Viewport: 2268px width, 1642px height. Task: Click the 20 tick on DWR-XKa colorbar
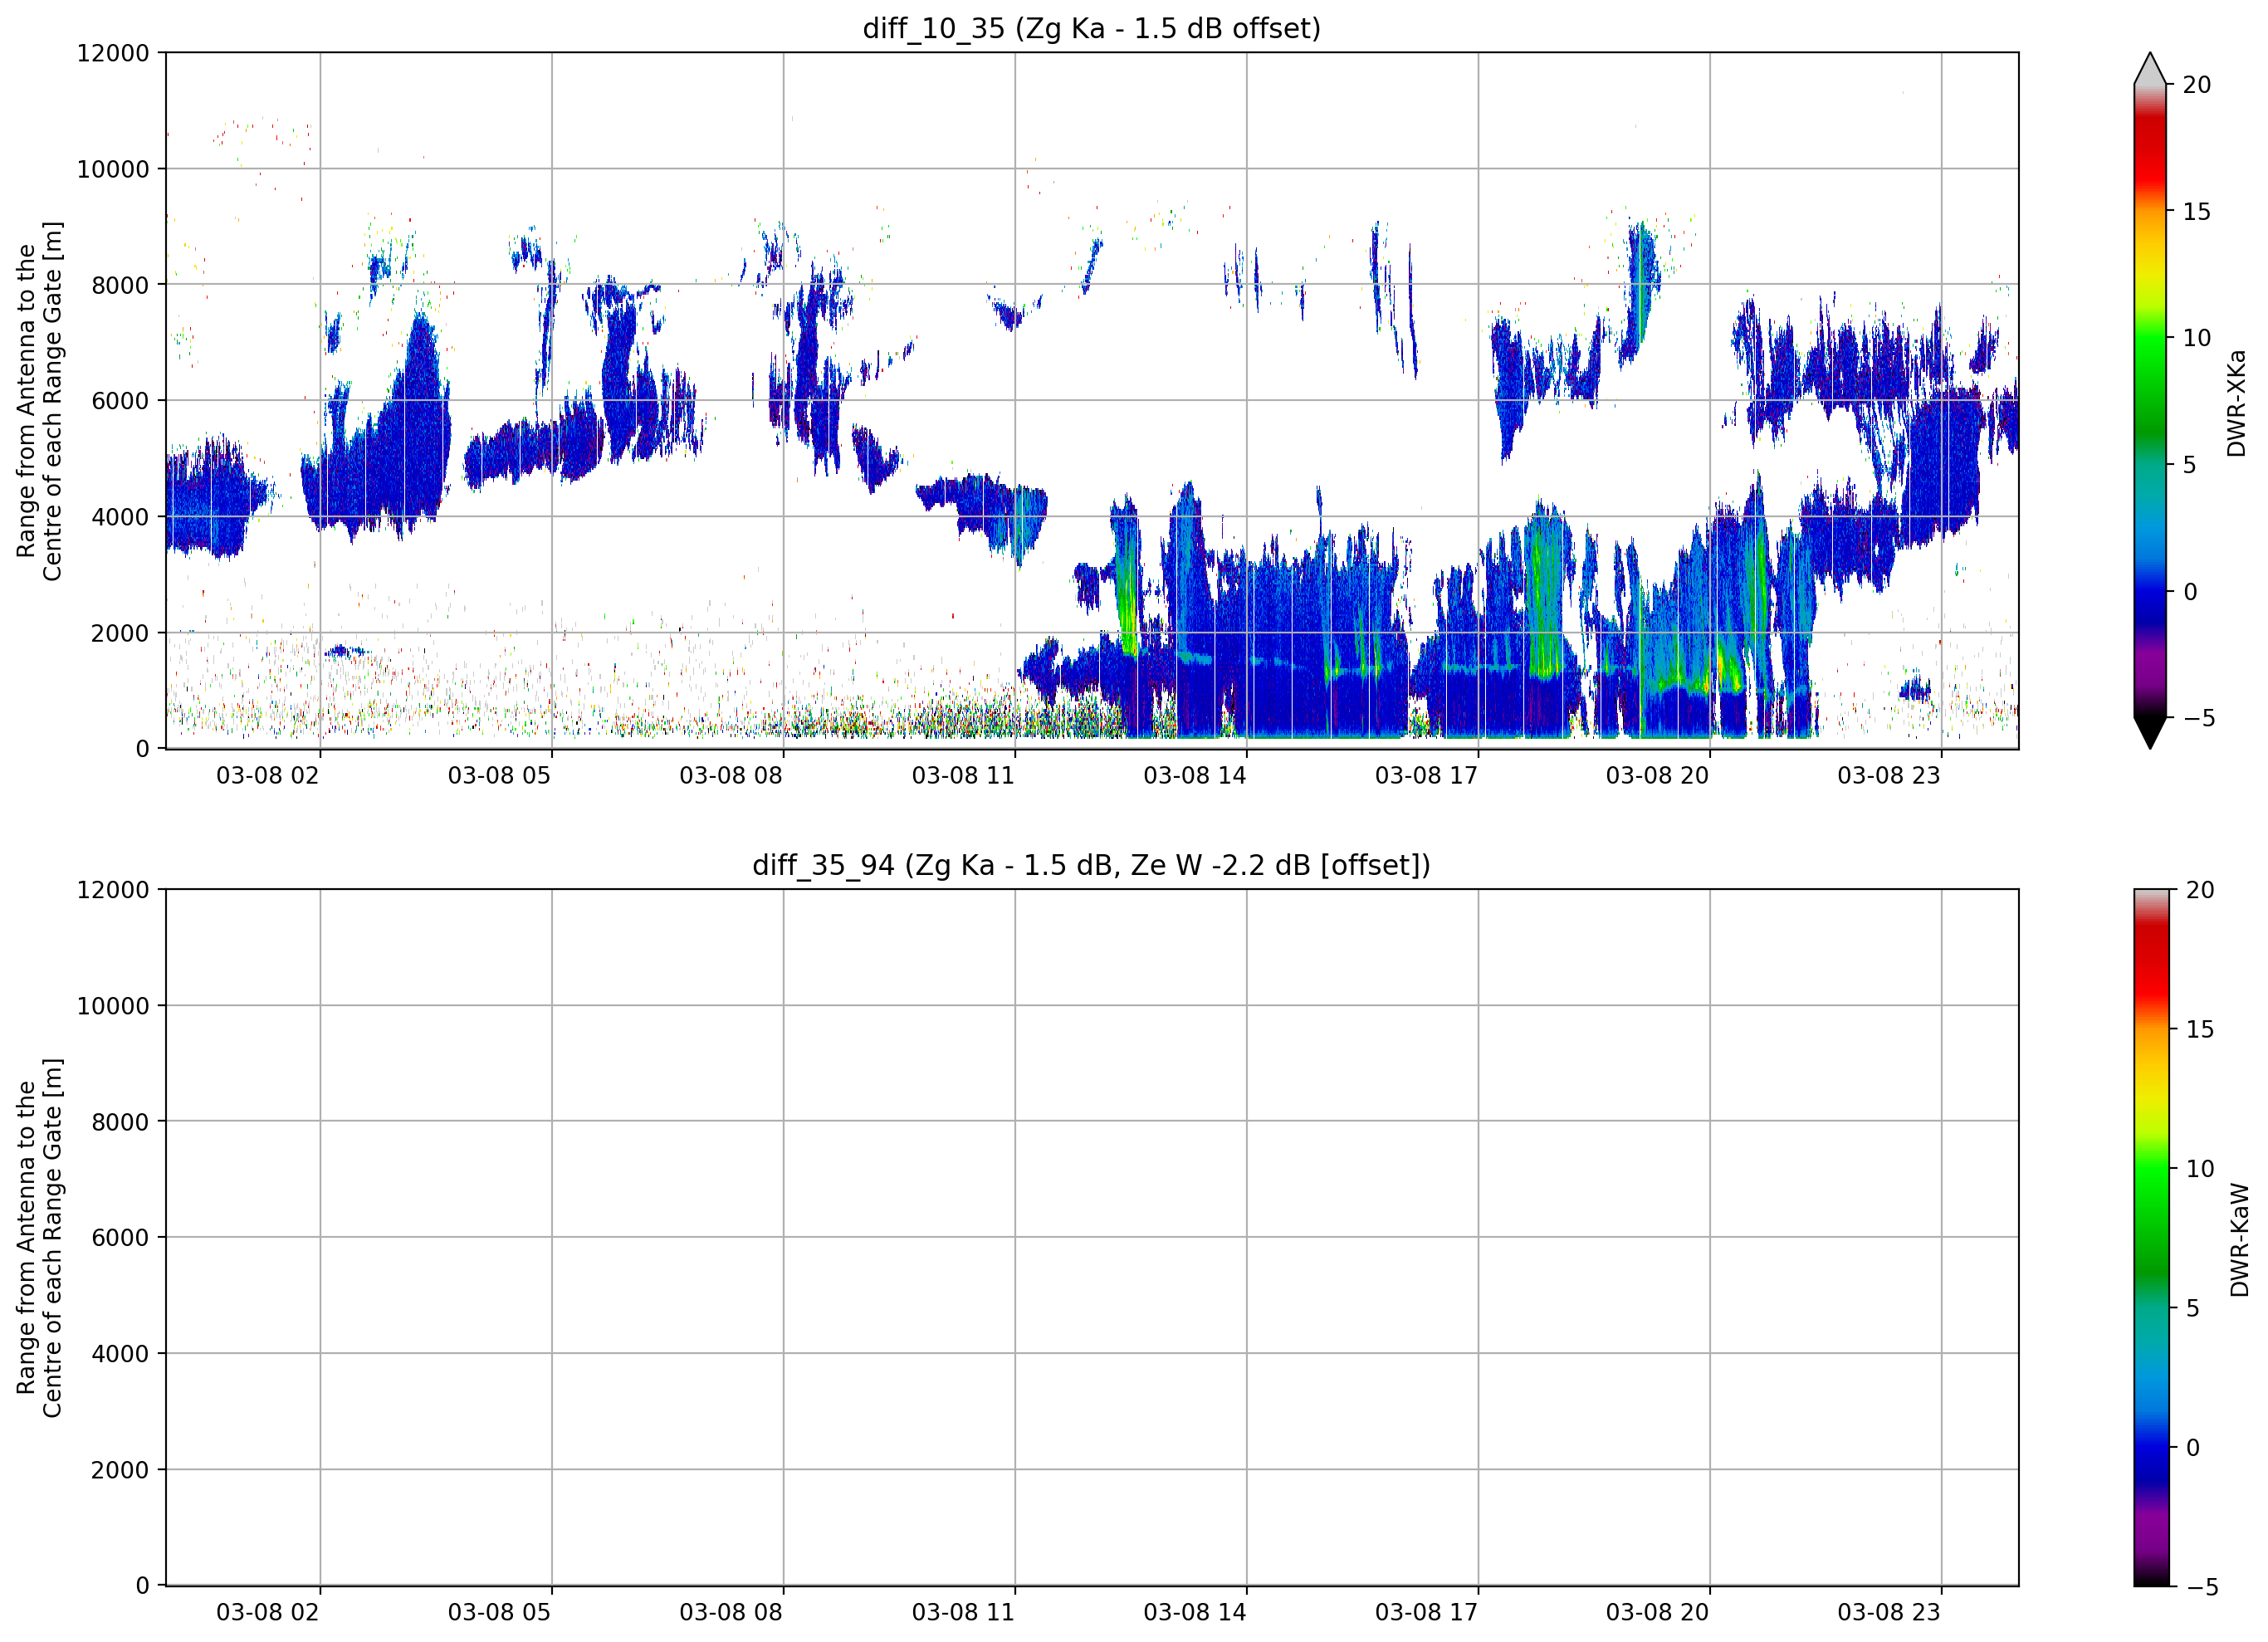[2196, 85]
